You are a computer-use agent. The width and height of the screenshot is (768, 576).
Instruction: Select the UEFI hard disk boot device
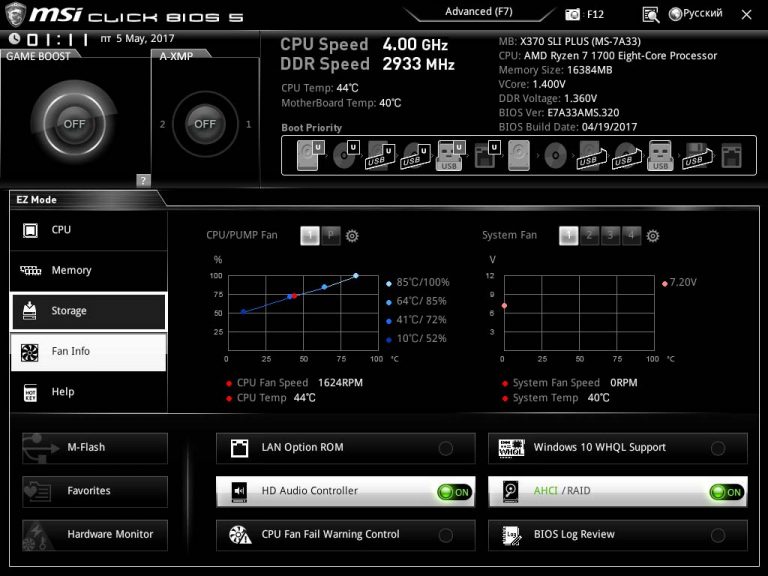310,156
